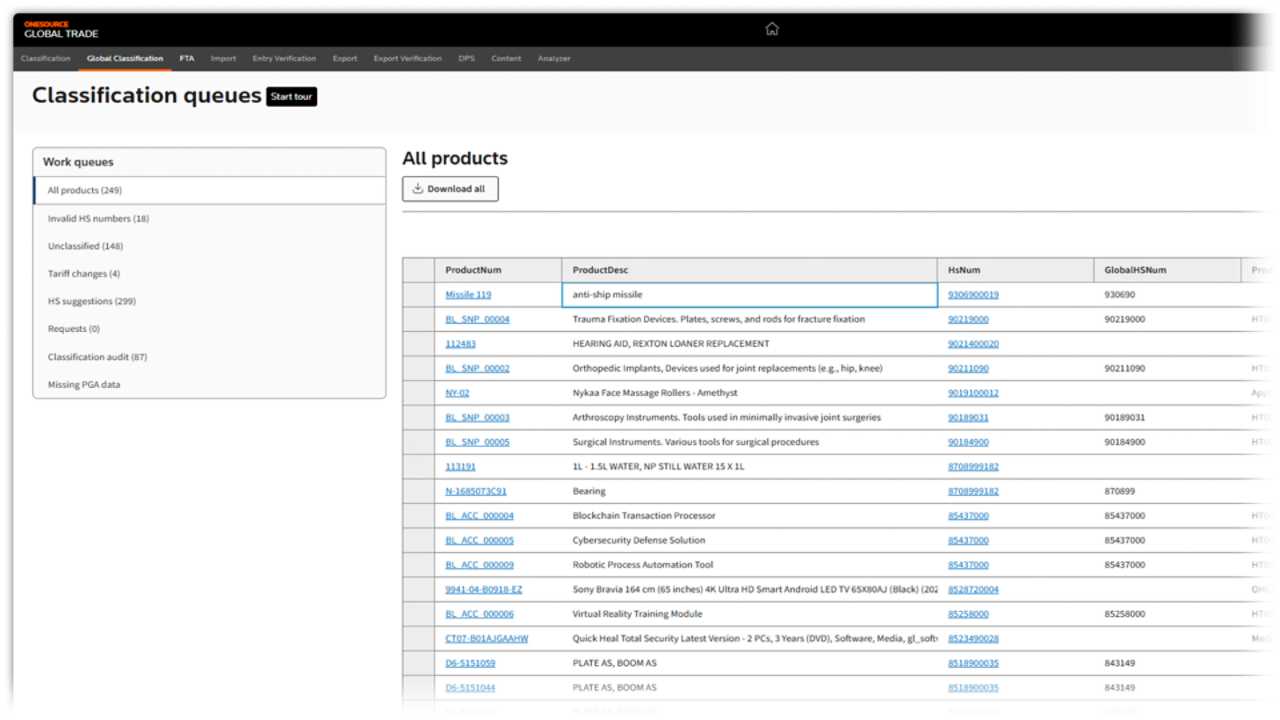Open the FTA tab
This screenshot has width=1280, height=720.
coord(187,59)
